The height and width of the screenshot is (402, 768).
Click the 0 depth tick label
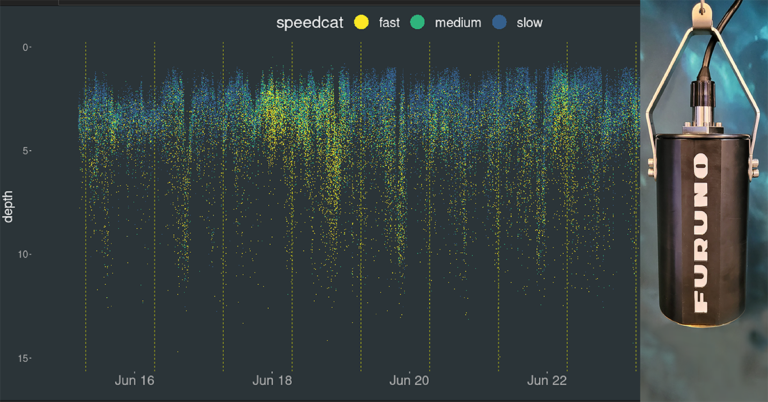[x=26, y=47]
